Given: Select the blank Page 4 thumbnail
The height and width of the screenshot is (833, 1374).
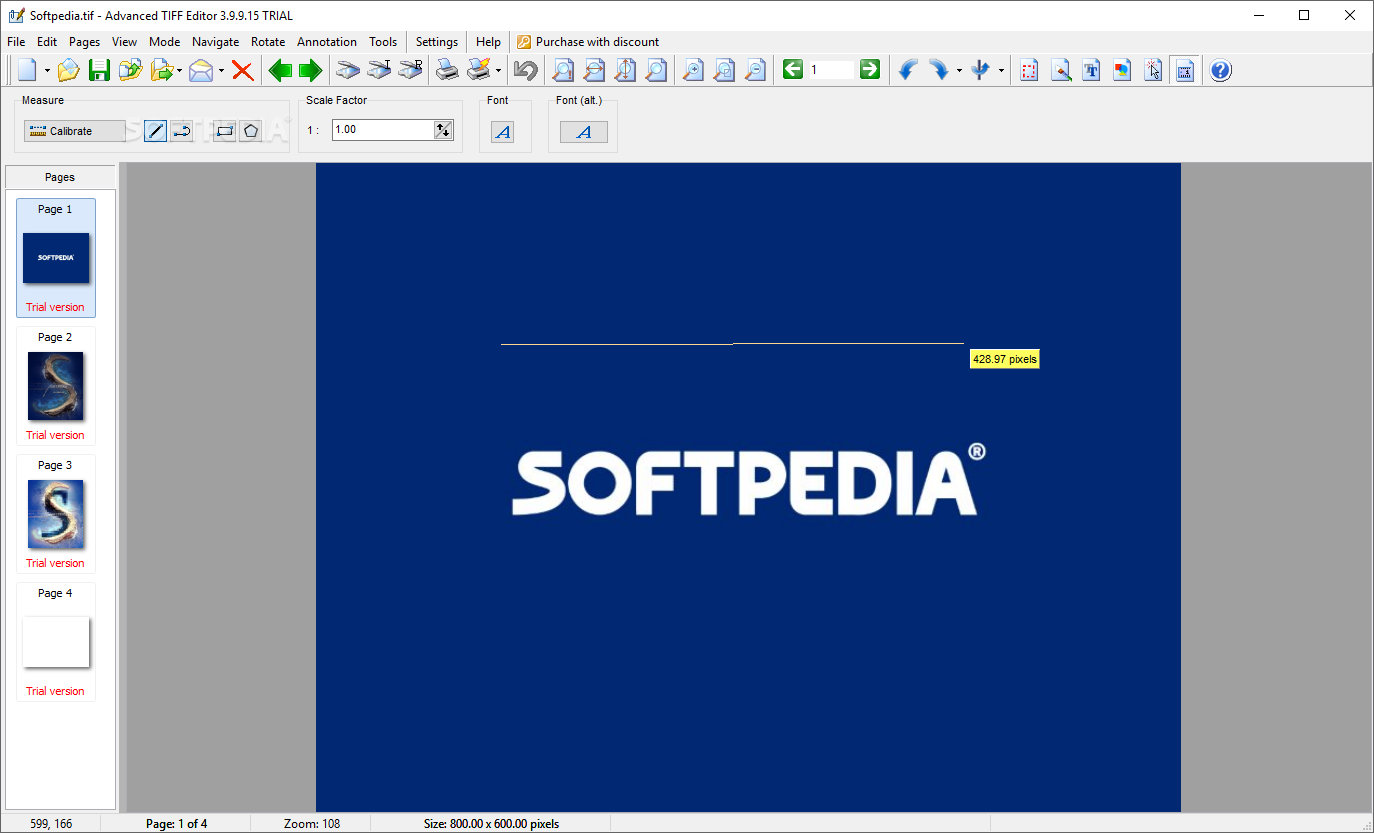Looking at the screenshot, I should tap(56, 642).
